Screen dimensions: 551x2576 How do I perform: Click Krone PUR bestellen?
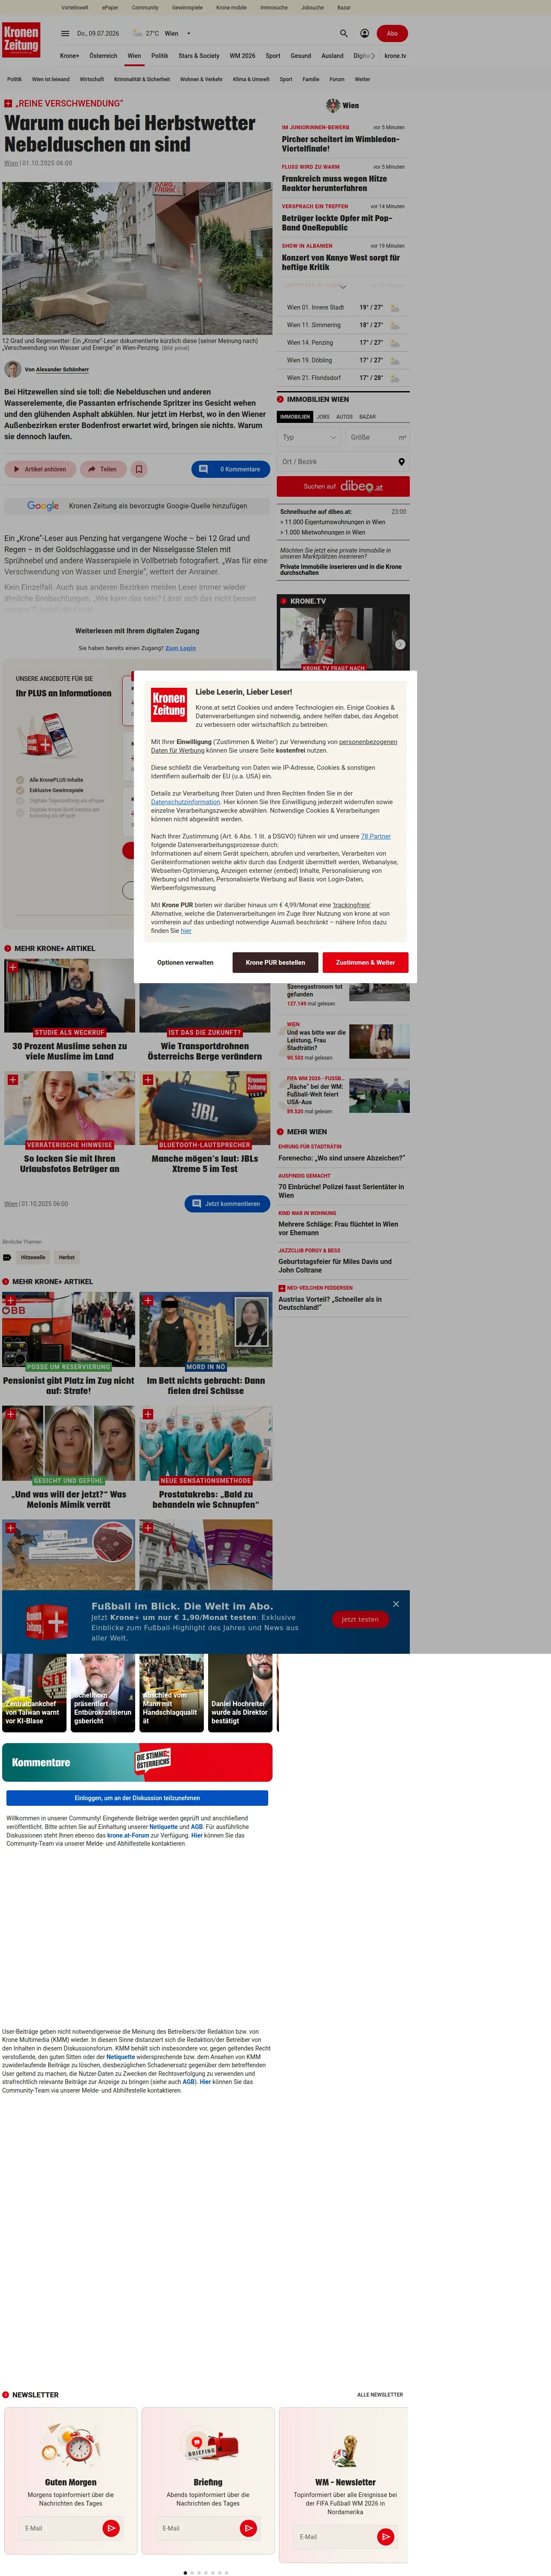tap(275, 962)
